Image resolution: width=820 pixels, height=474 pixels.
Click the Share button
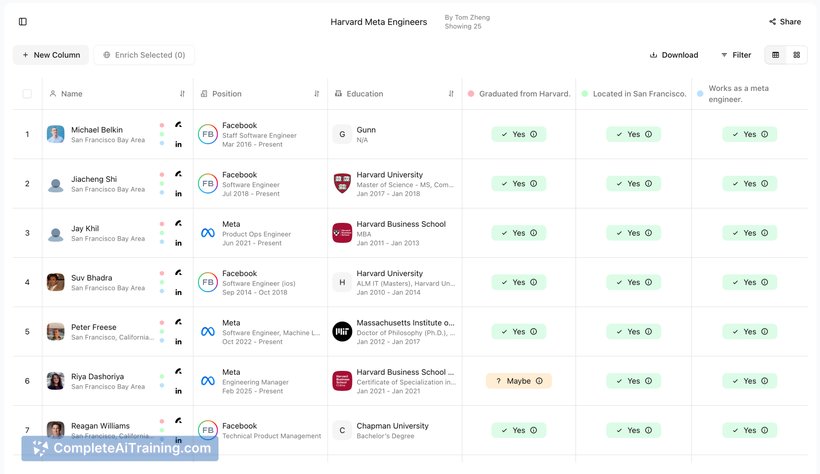pyautogui.click(x=785, y=21)
